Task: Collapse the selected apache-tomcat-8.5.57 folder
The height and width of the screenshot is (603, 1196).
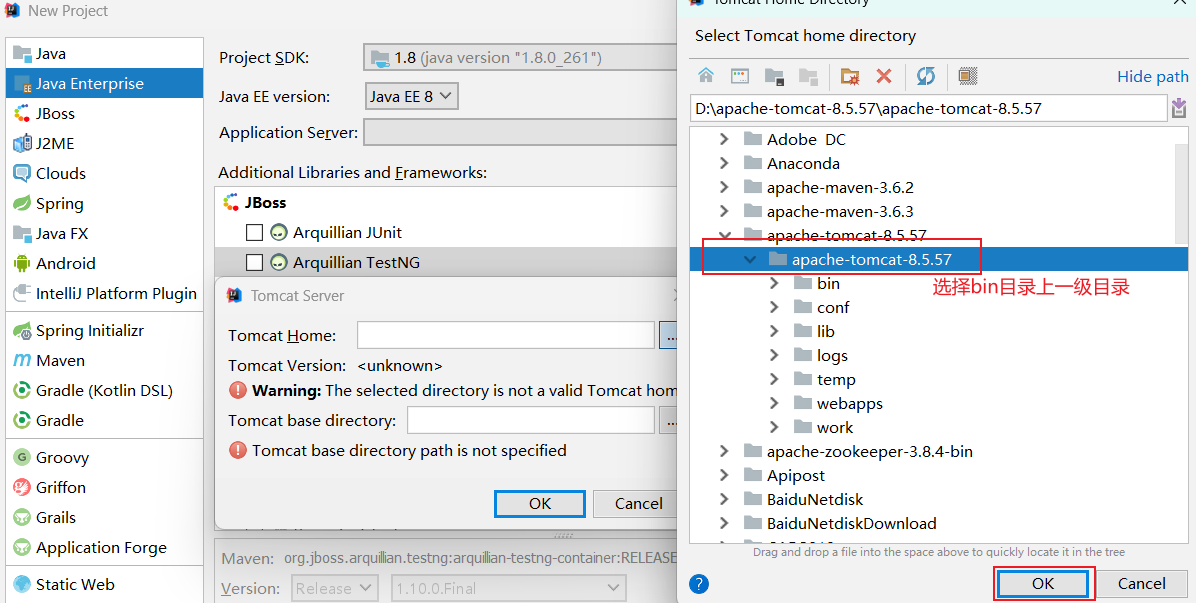Action: click(x=750, y=259)
